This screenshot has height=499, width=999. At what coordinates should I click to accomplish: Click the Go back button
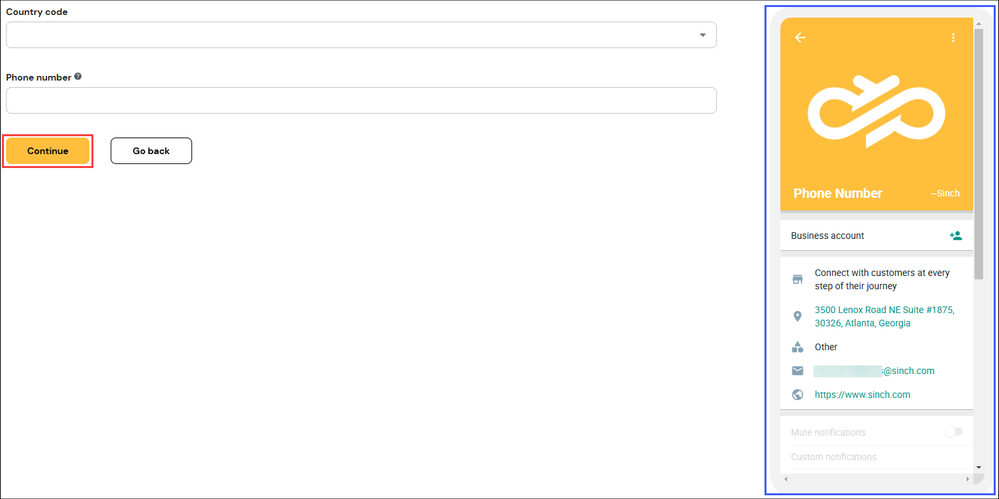pos(151,151)
